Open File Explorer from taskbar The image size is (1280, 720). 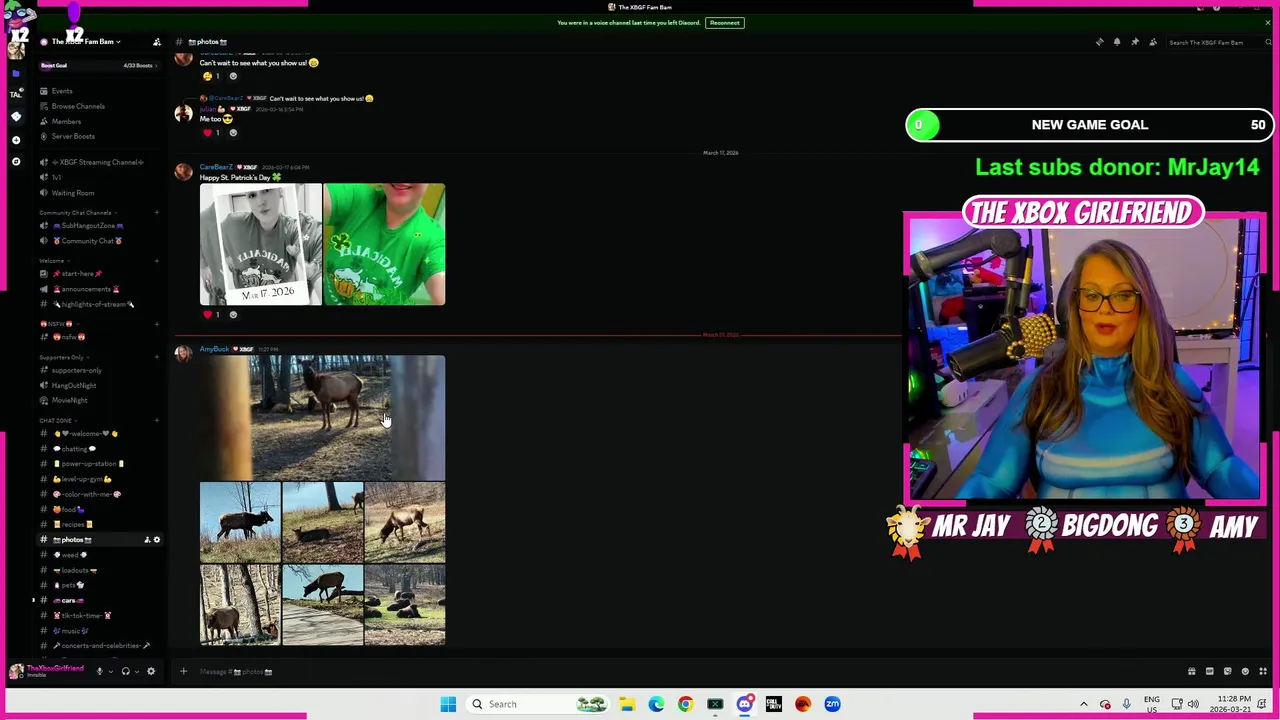pos(626,704)
